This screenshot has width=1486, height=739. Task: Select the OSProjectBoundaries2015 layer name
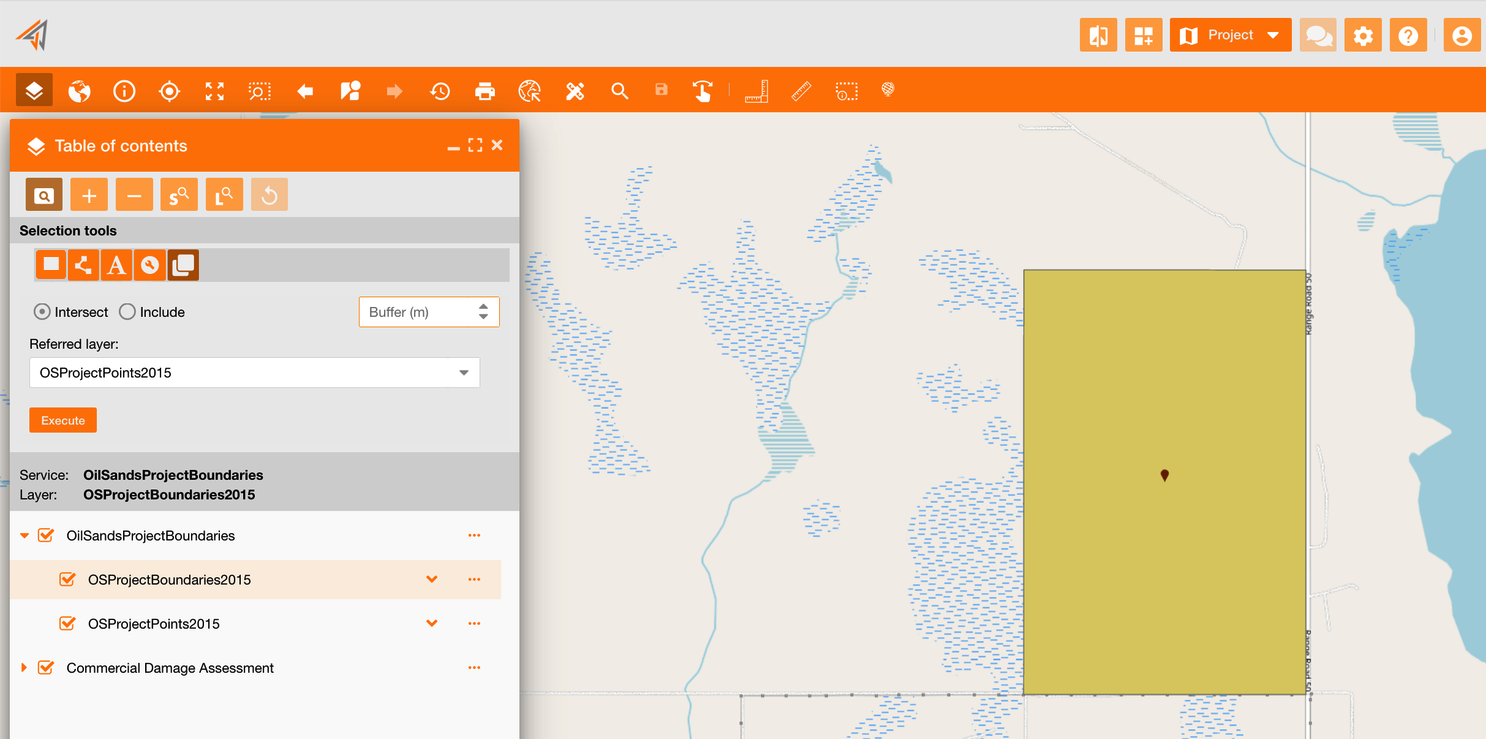tap(169, 580)
